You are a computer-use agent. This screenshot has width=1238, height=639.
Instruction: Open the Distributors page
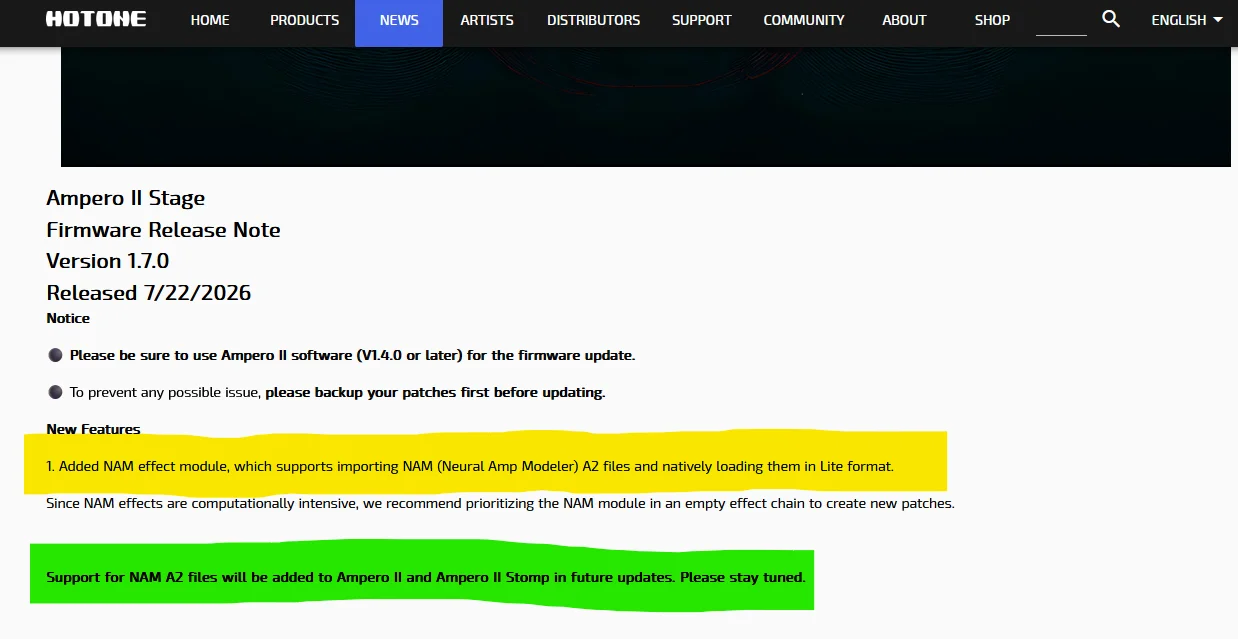593,20
